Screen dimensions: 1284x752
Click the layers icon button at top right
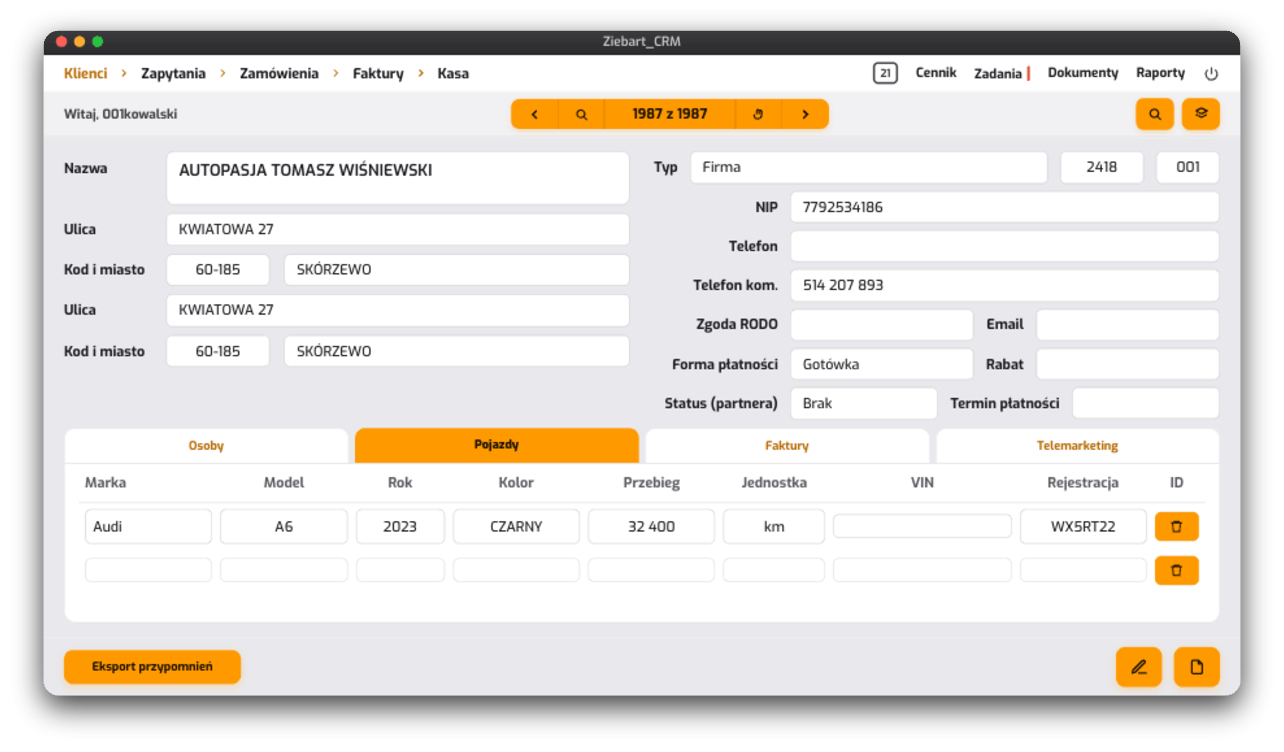click(x=1201, y=114)
